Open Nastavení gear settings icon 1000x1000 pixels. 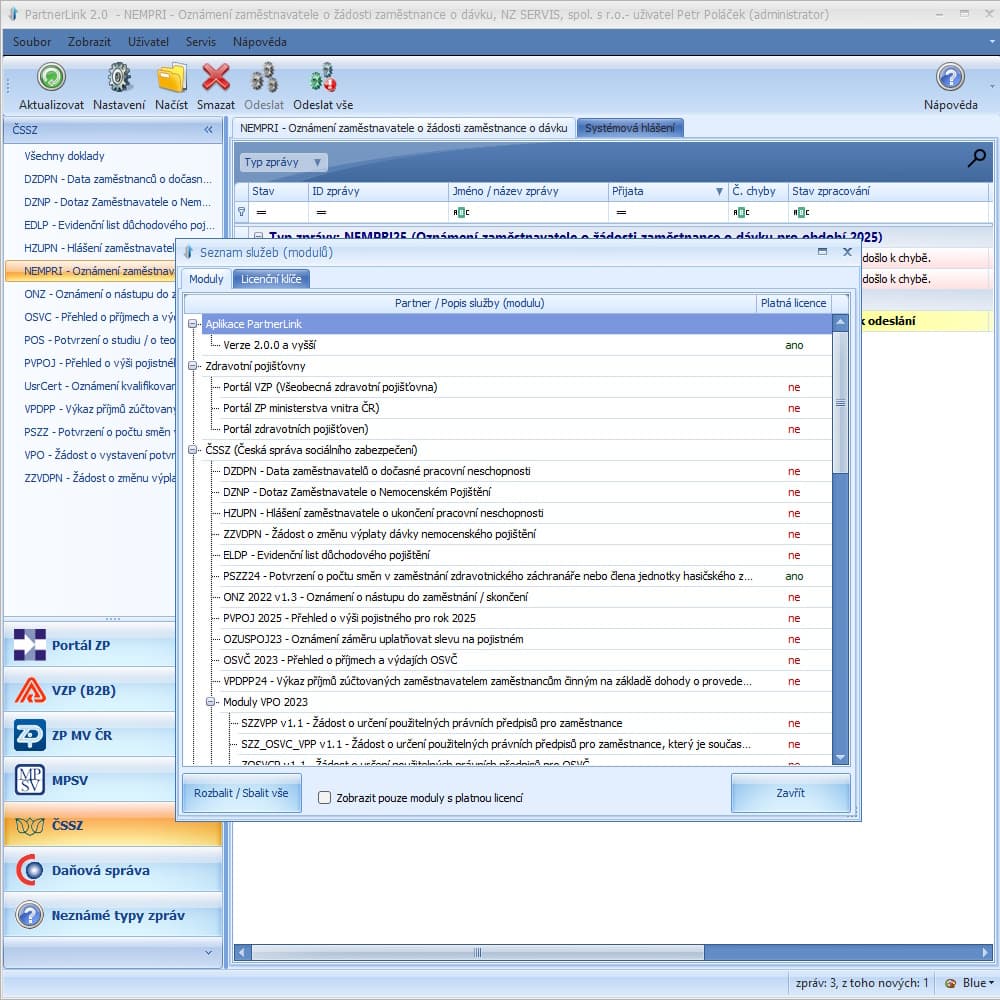119,77
